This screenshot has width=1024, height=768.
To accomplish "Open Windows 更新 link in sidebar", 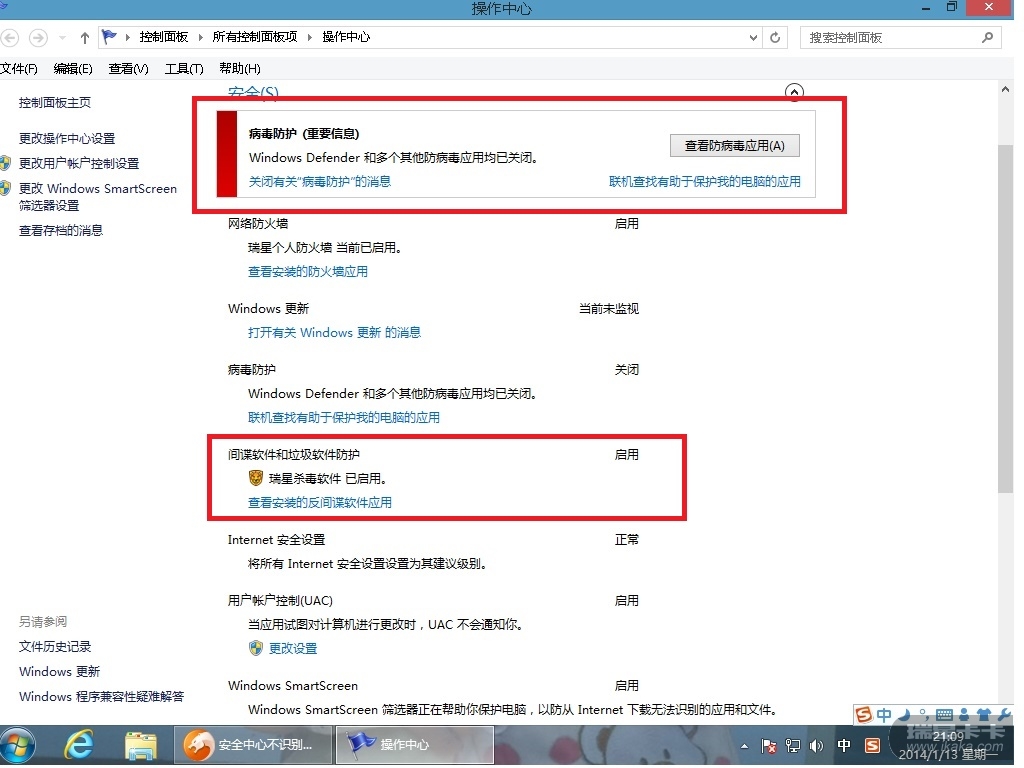I will point(59,672).
